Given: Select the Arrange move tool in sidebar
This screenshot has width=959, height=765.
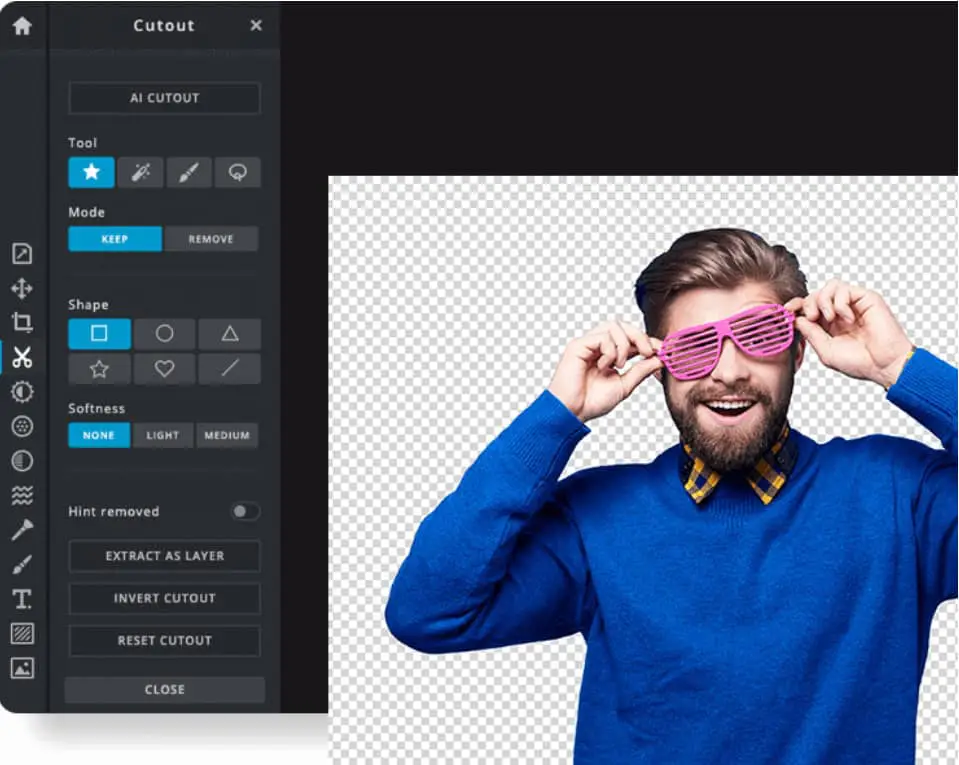Looking at the screenshot, I should pos(22,288).
